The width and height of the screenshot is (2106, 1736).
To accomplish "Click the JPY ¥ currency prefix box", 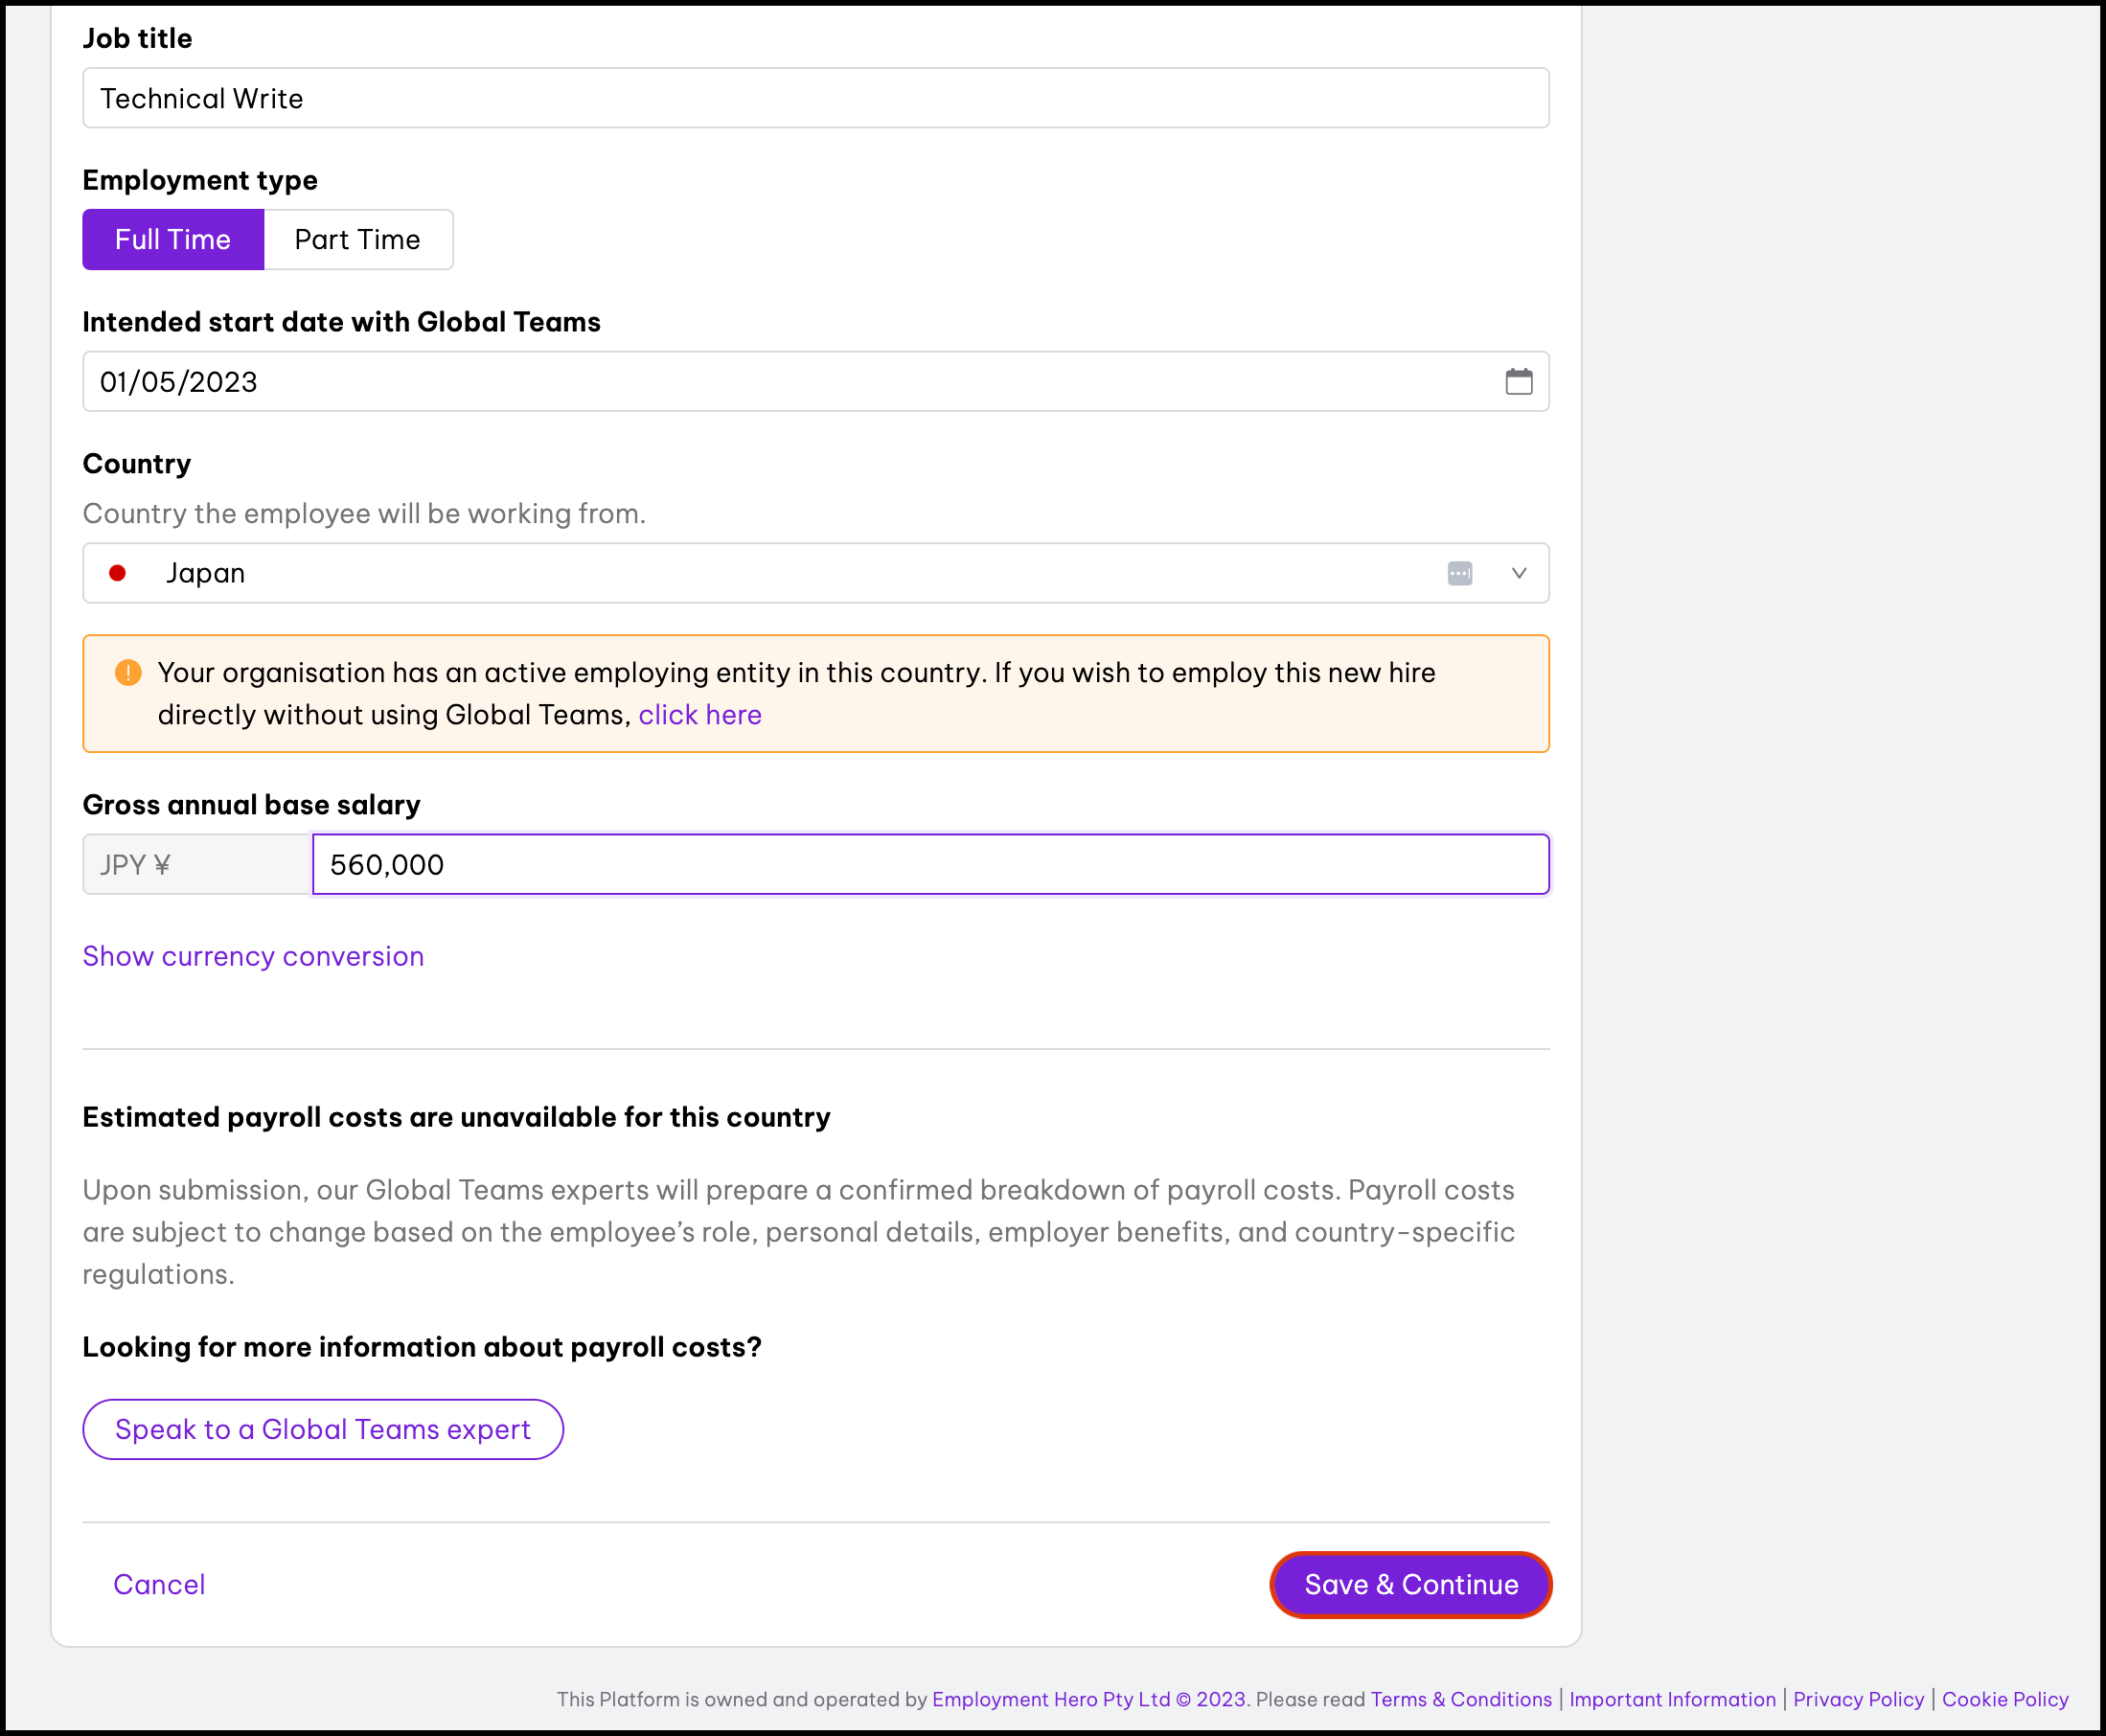I will (197, 864).
